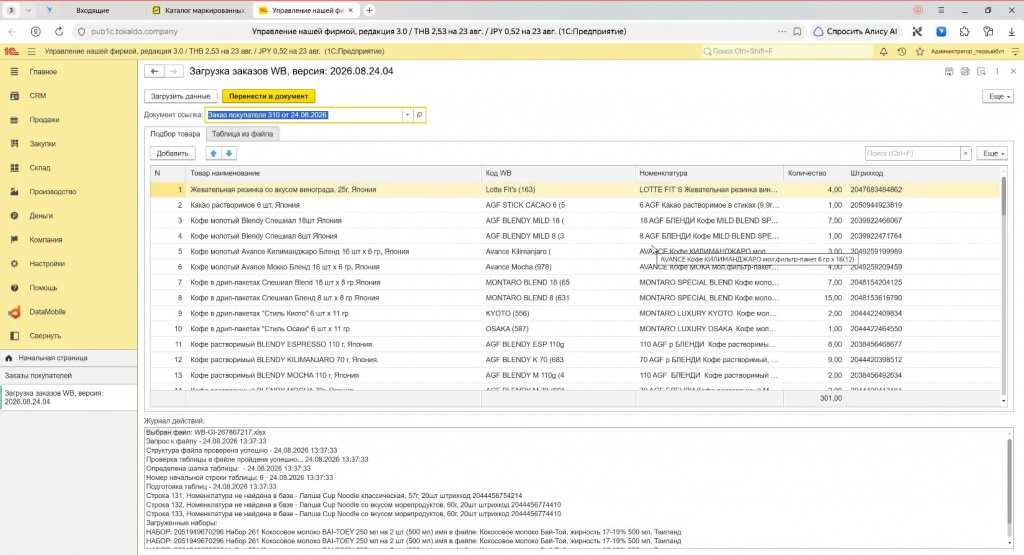Image resolution: width=1024 pixels, height=555 pixels.
Task: Open the DataMobile section
Action: pyautogui.click(x=47, y=312)
